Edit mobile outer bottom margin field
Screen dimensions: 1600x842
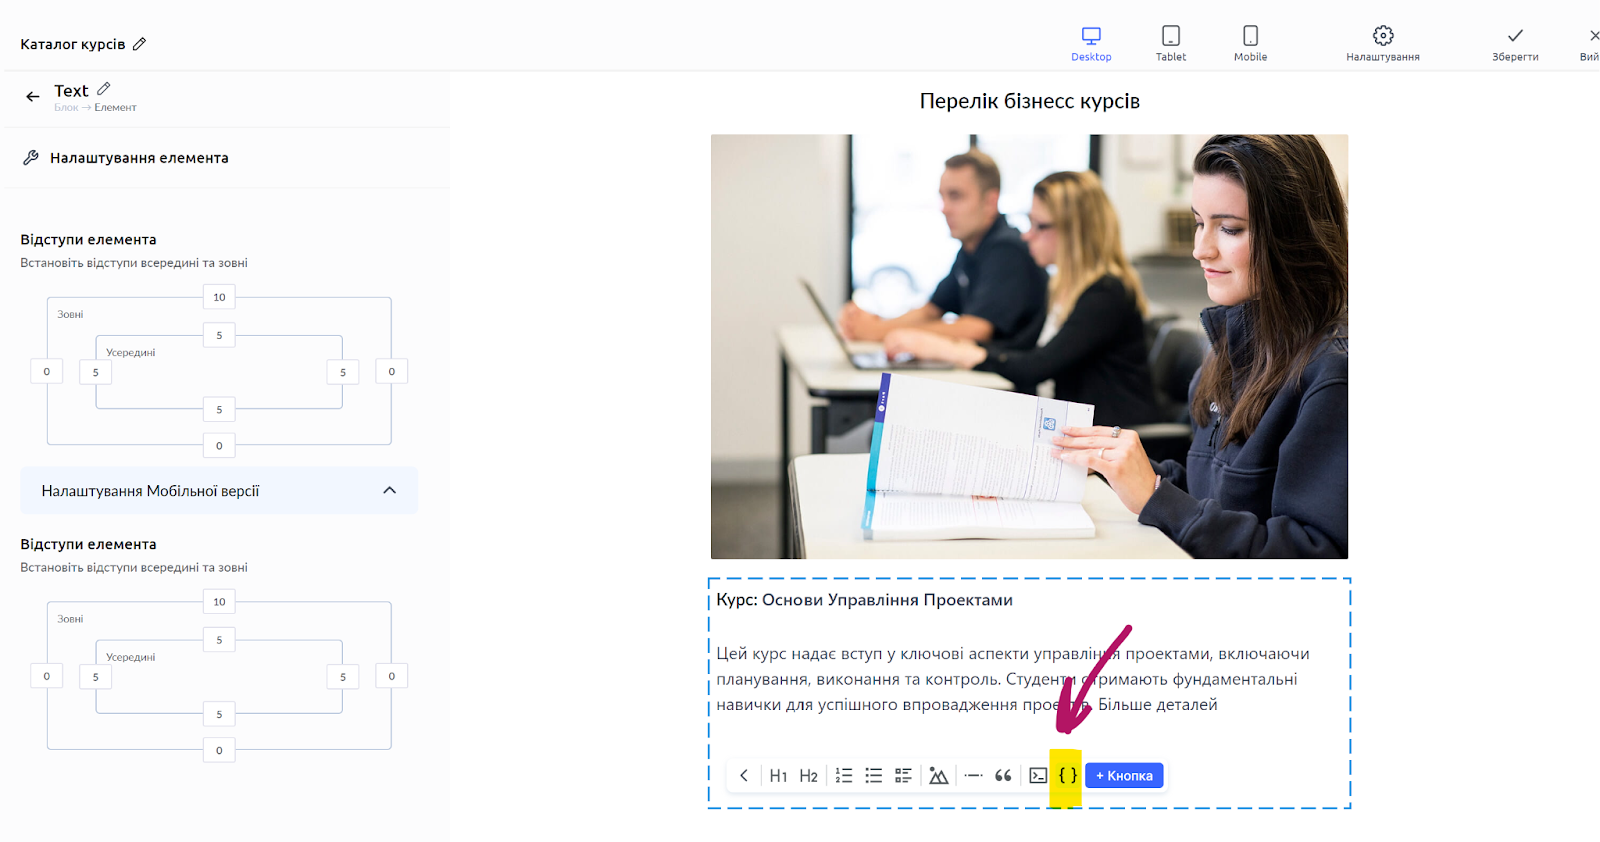(x=219, y=751)
